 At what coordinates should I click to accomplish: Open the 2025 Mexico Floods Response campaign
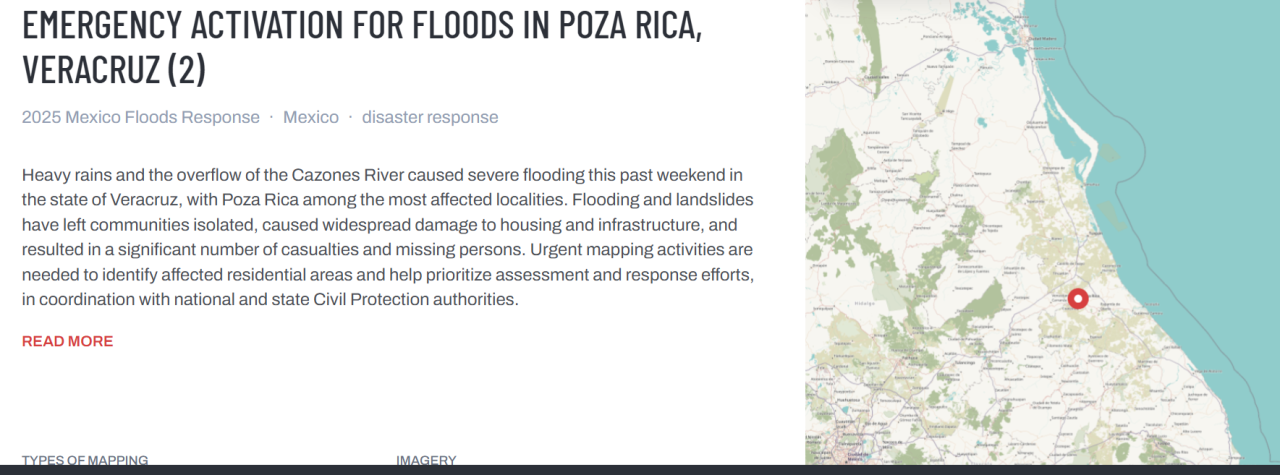(x=140, y=117)
